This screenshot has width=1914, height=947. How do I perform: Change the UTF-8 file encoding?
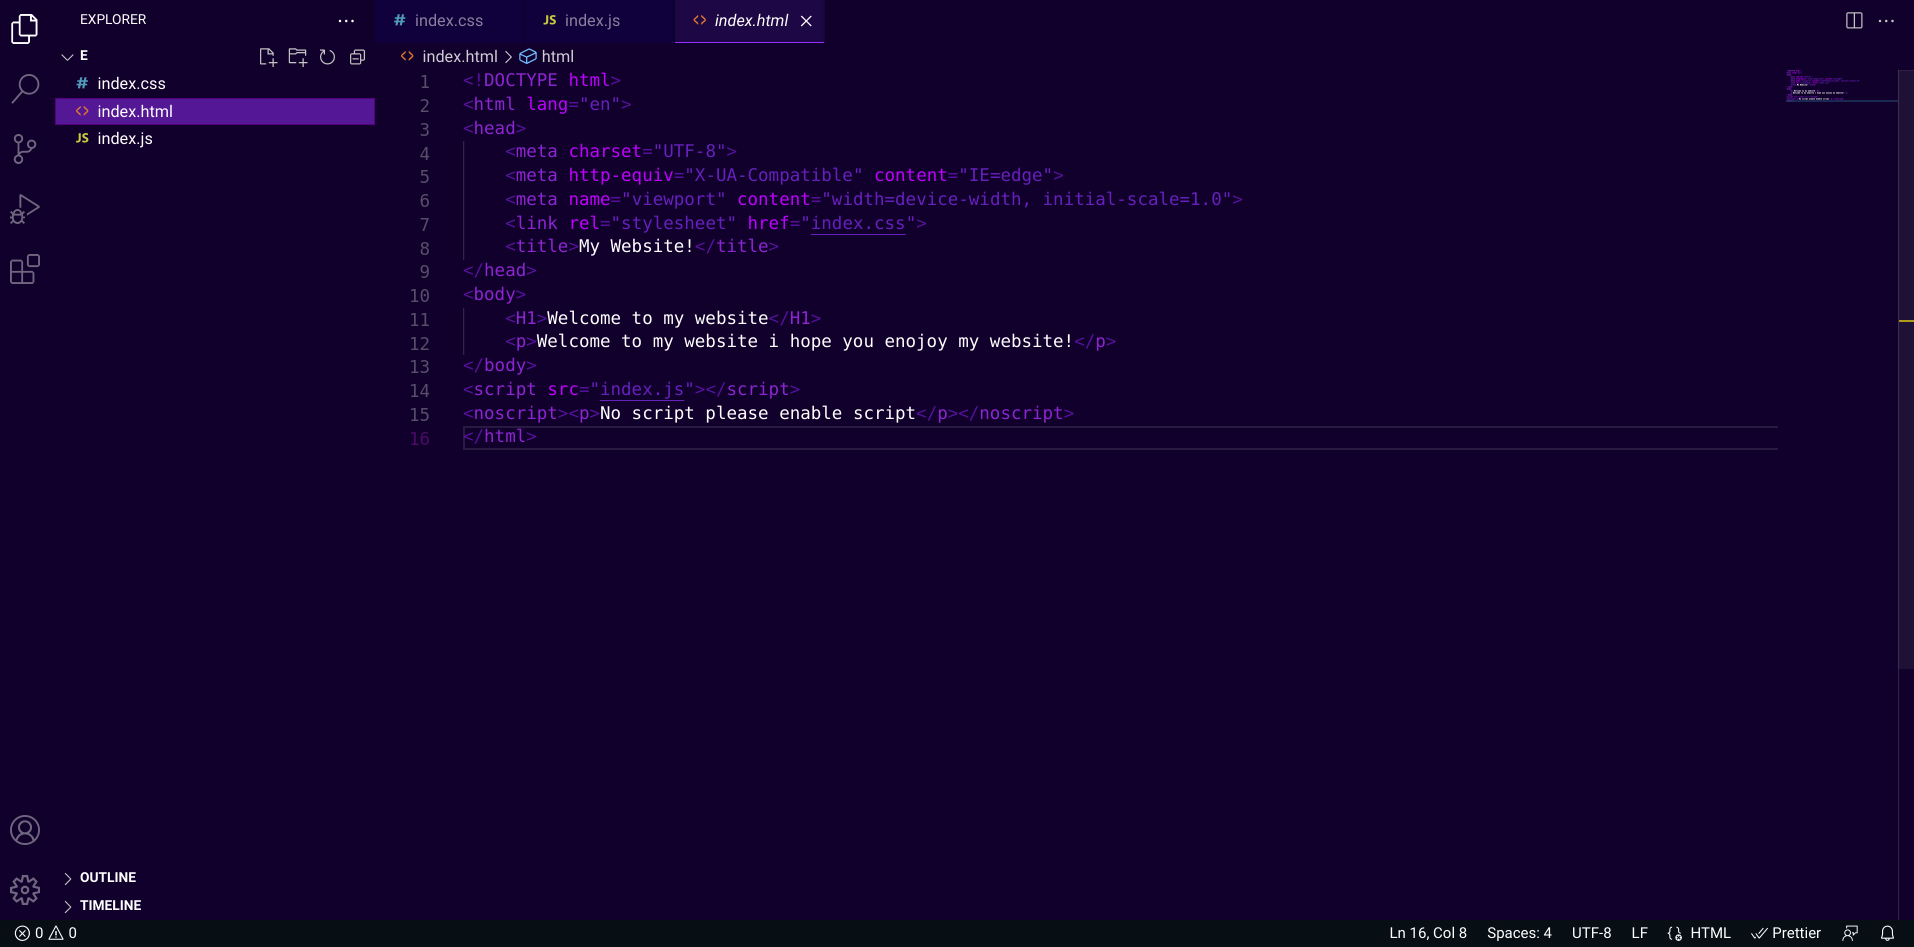(1591, 933)
